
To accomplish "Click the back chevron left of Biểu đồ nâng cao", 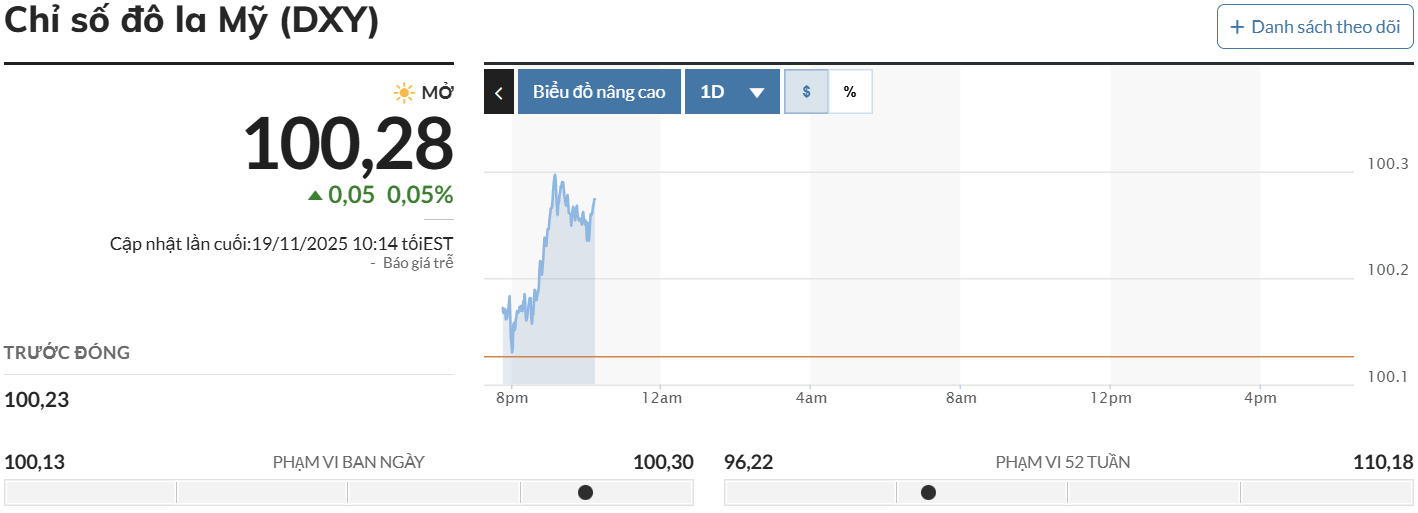I will (499, 92).
